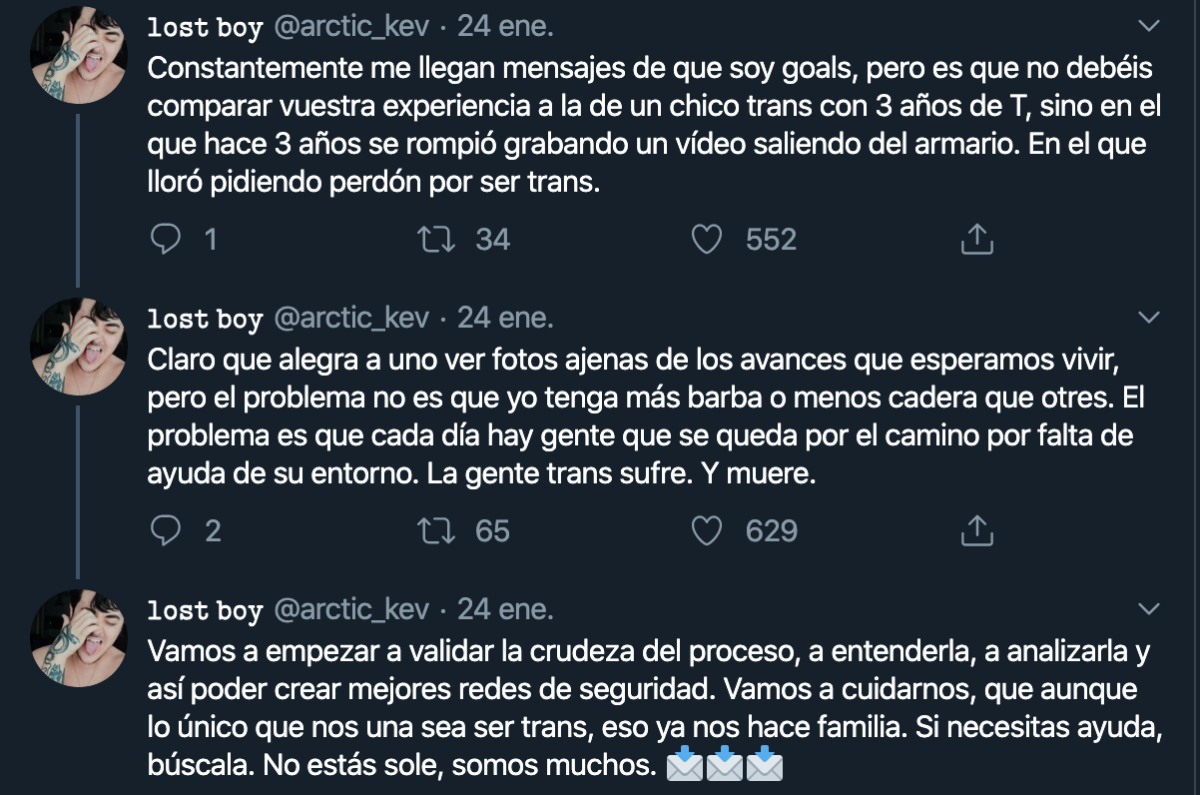
Task: Open the third tweet's dropdown chevron
Action: click(1150, 609)
